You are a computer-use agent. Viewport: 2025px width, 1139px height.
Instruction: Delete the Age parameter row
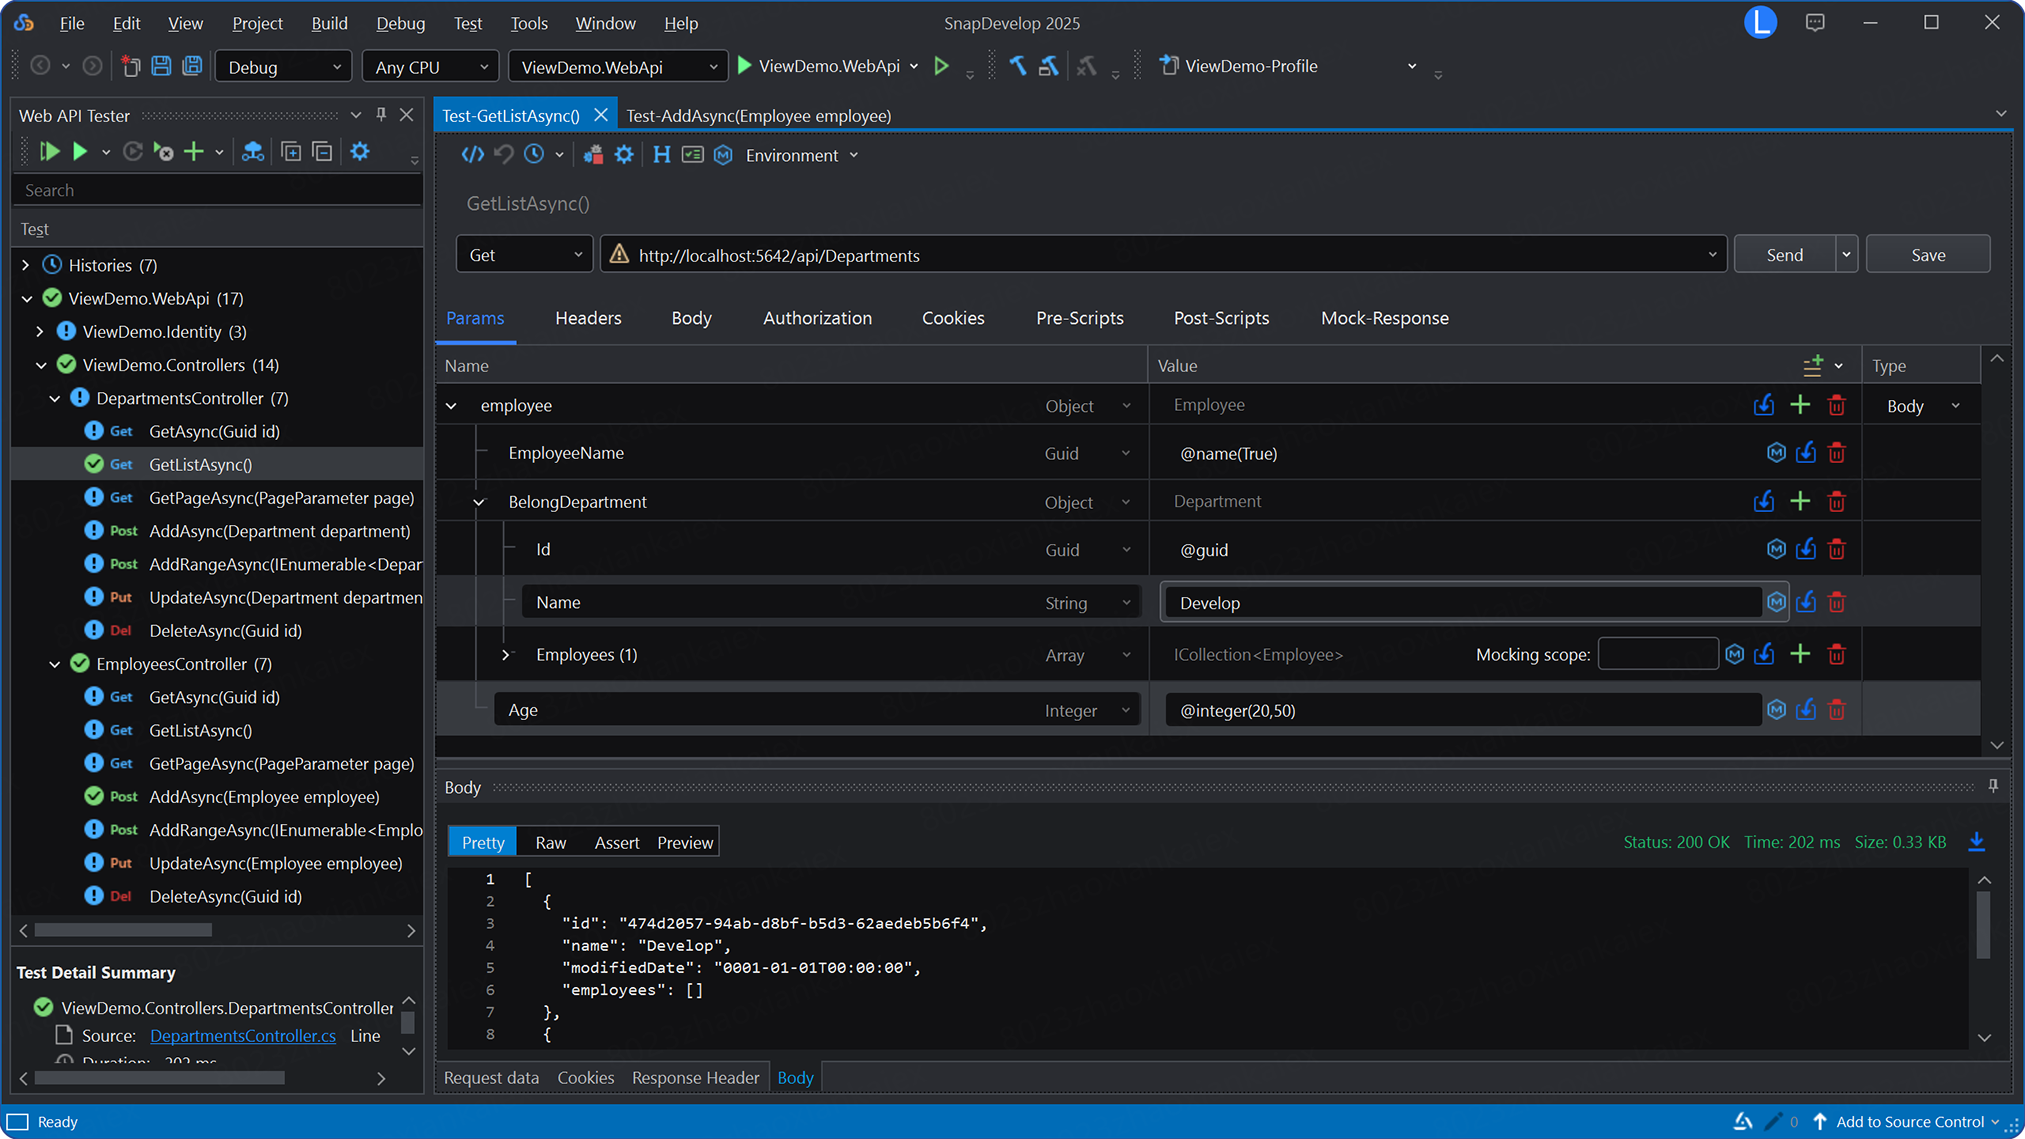pyautogui.click(x=1836, y=710)
